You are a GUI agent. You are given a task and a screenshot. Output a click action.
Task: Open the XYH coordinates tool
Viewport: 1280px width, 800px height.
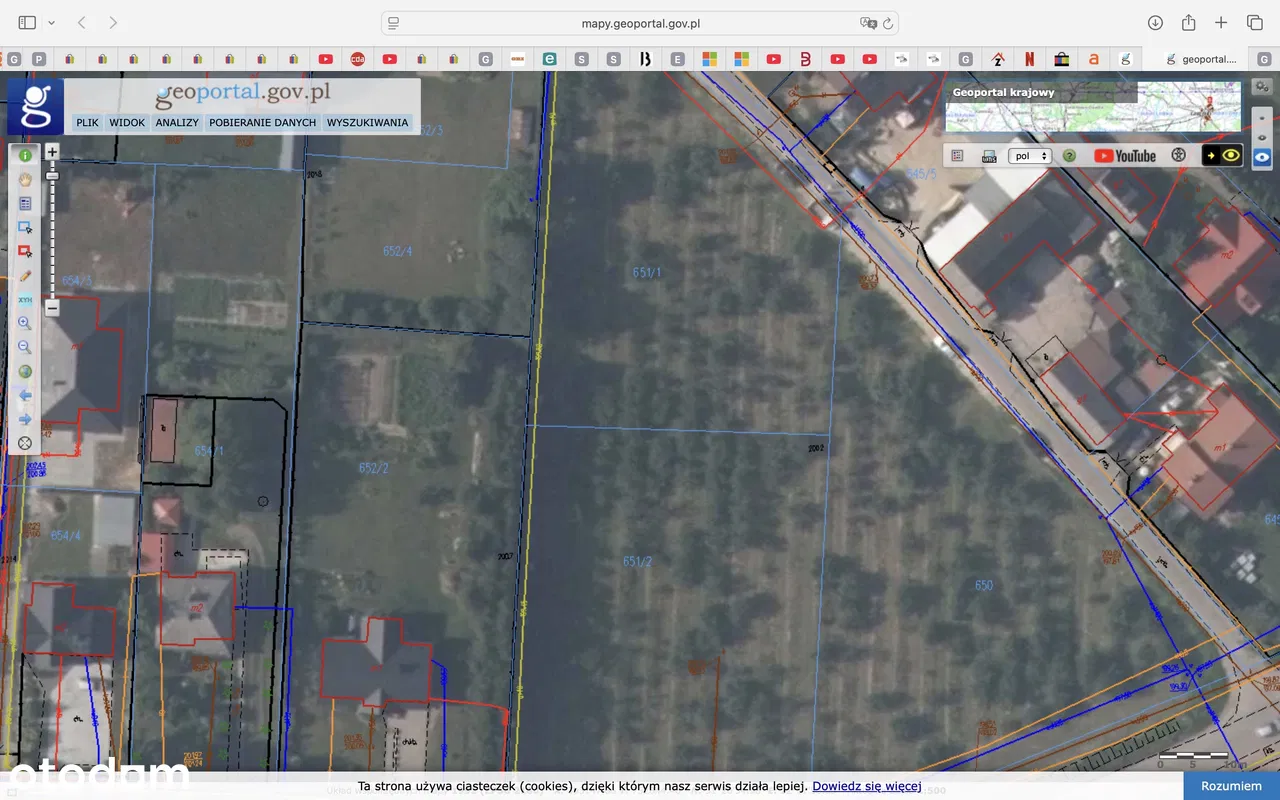25,299
